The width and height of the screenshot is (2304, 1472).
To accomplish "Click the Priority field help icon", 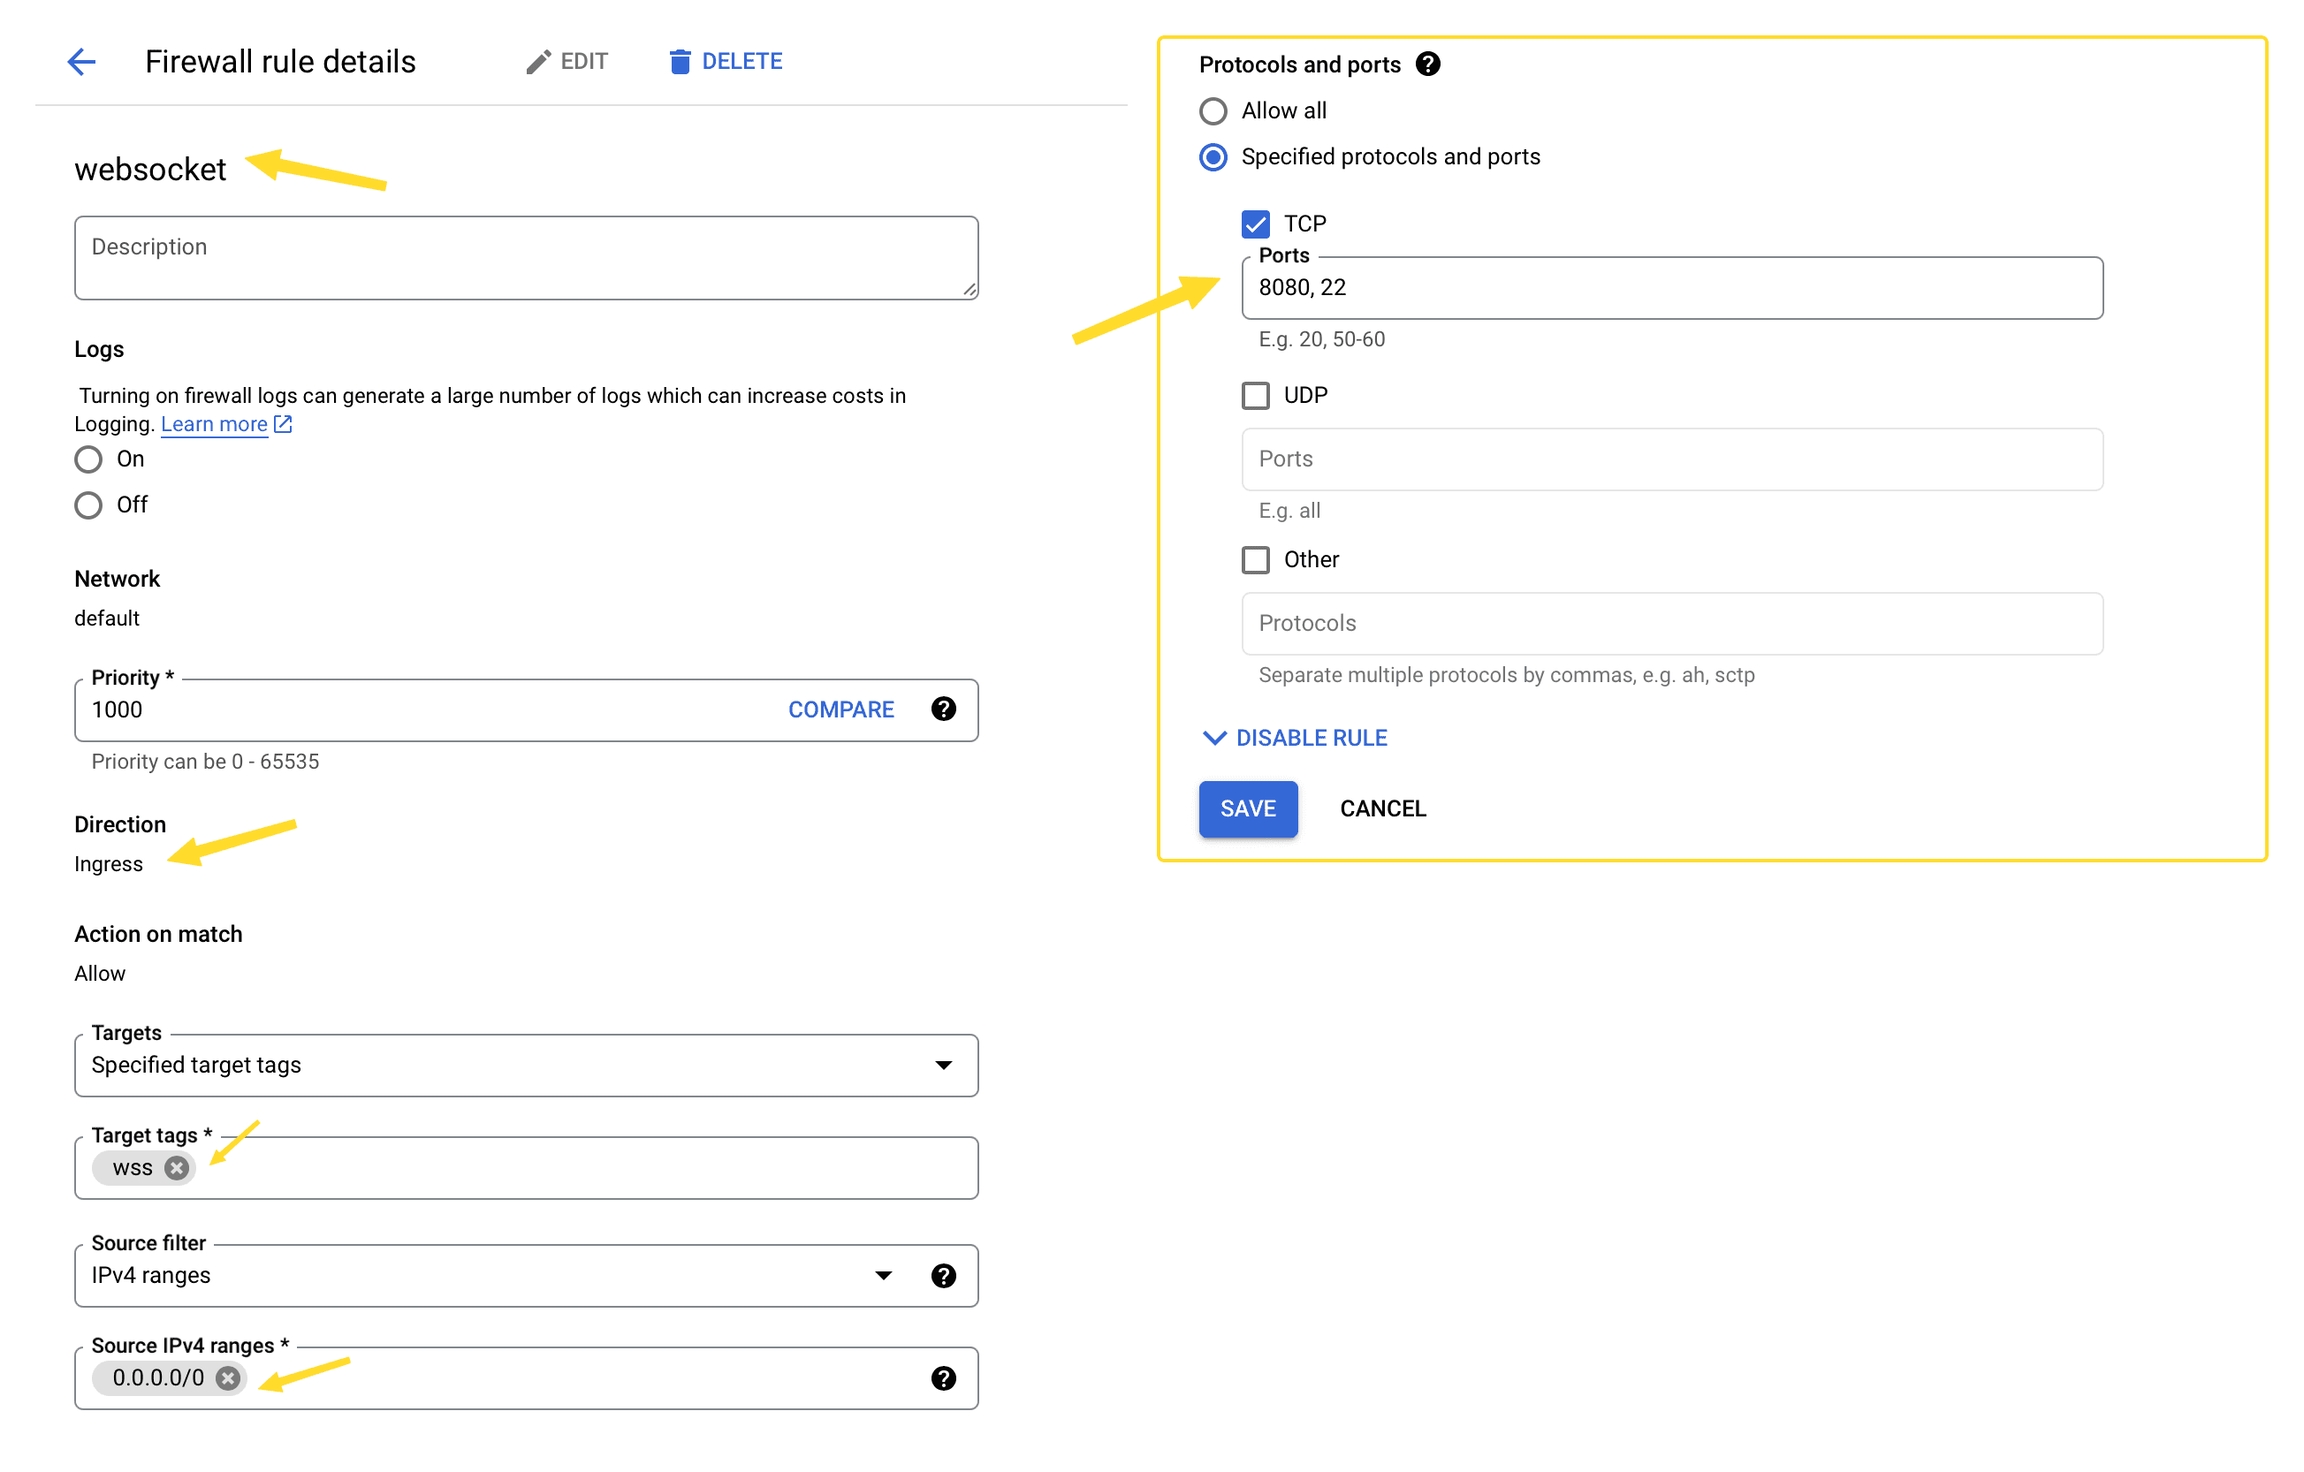I will coord(943,709).
